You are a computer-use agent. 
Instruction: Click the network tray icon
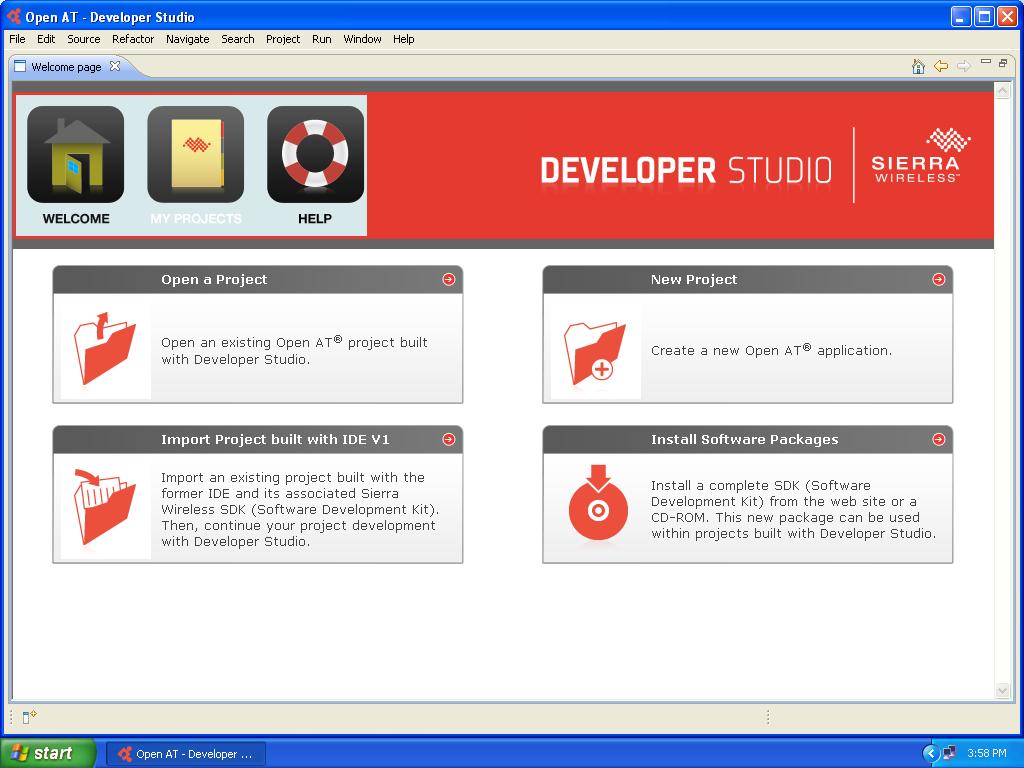pos(950,753)
